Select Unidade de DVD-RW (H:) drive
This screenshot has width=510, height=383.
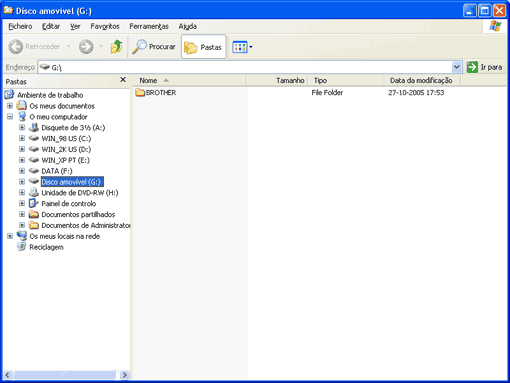pos(80,193)
